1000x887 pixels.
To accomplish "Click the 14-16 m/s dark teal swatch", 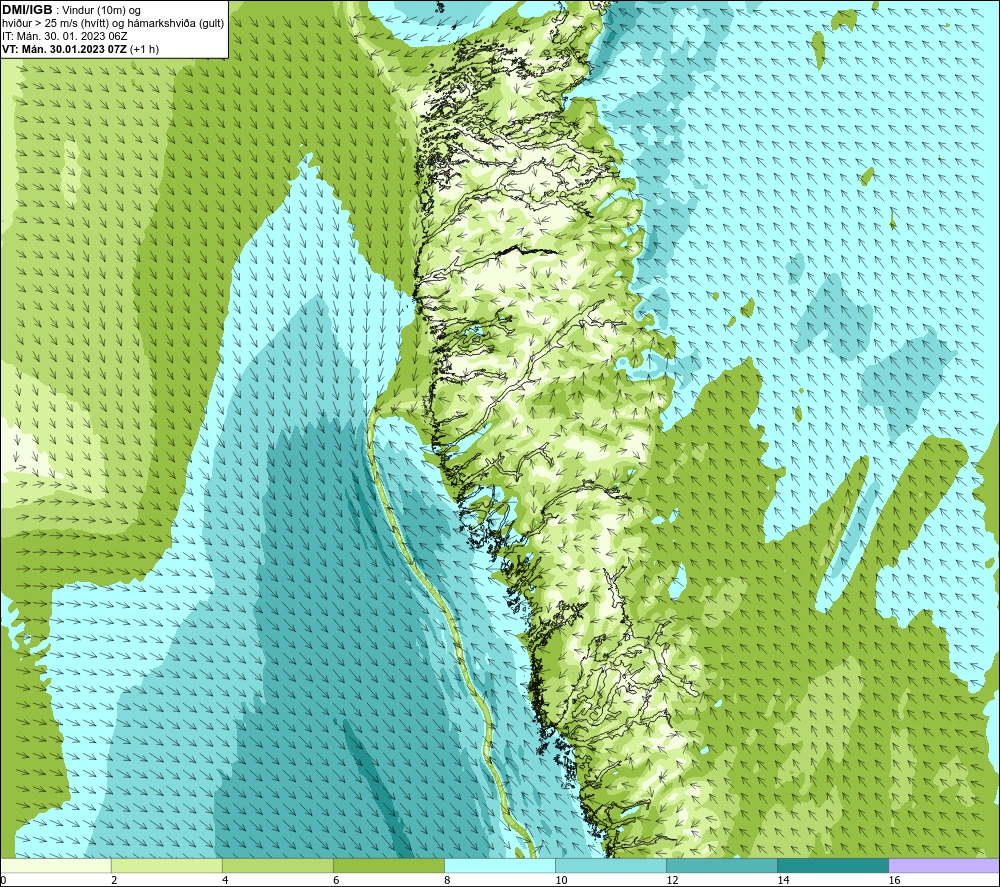I will coord(832,865).
